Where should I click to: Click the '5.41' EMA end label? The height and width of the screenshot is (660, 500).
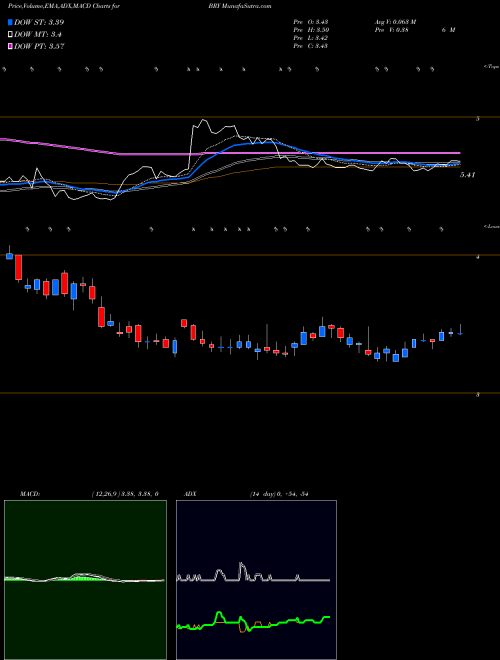(467, 175)
